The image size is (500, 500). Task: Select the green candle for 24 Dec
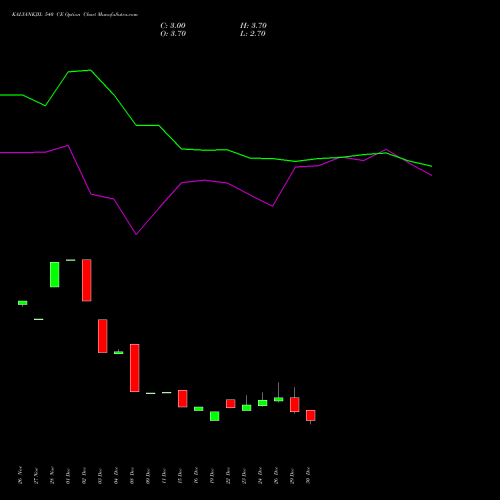coord(263,403)
